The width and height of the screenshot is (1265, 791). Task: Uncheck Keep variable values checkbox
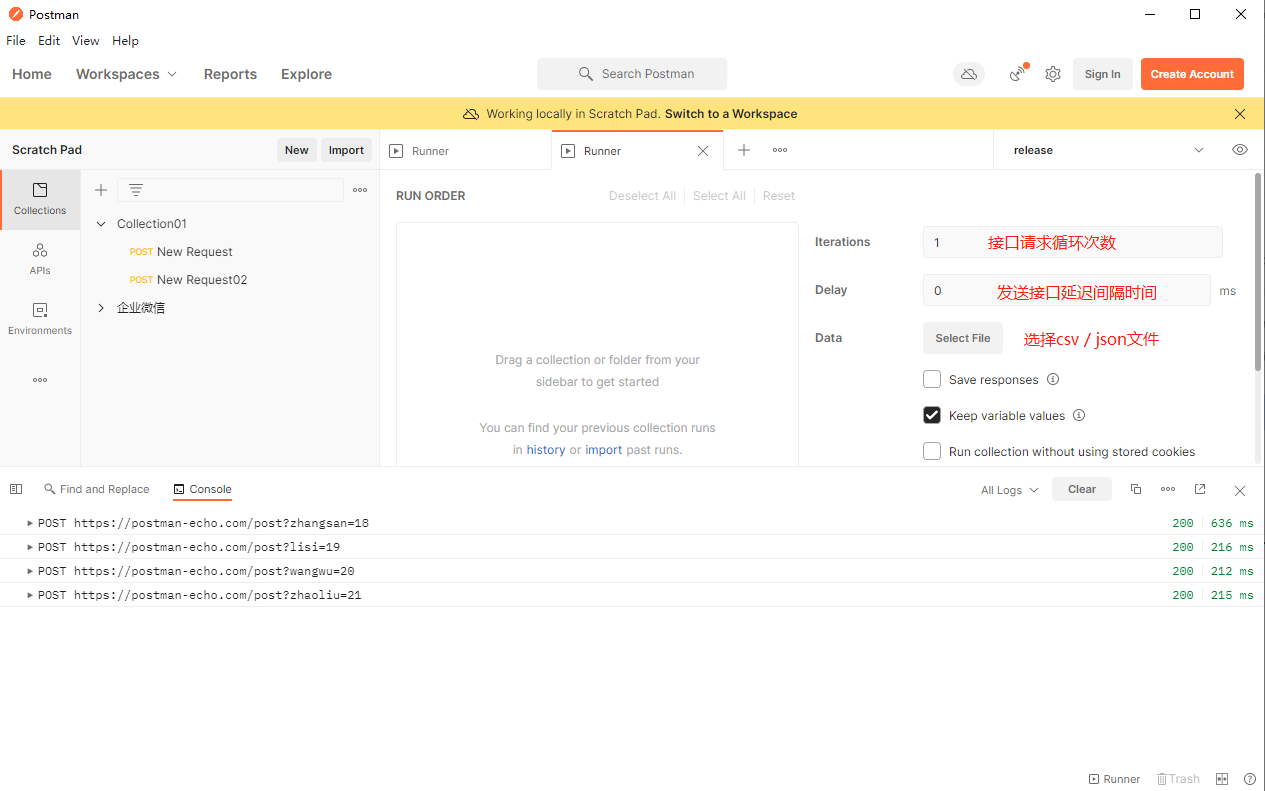[x=932, y=415]
